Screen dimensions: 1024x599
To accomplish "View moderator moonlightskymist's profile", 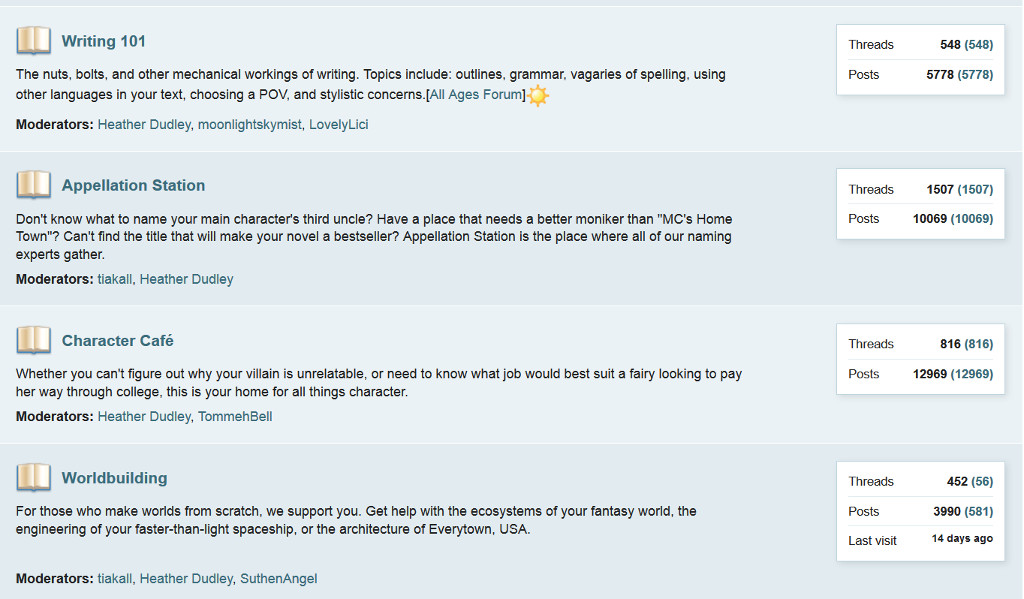I will point(249,125).
